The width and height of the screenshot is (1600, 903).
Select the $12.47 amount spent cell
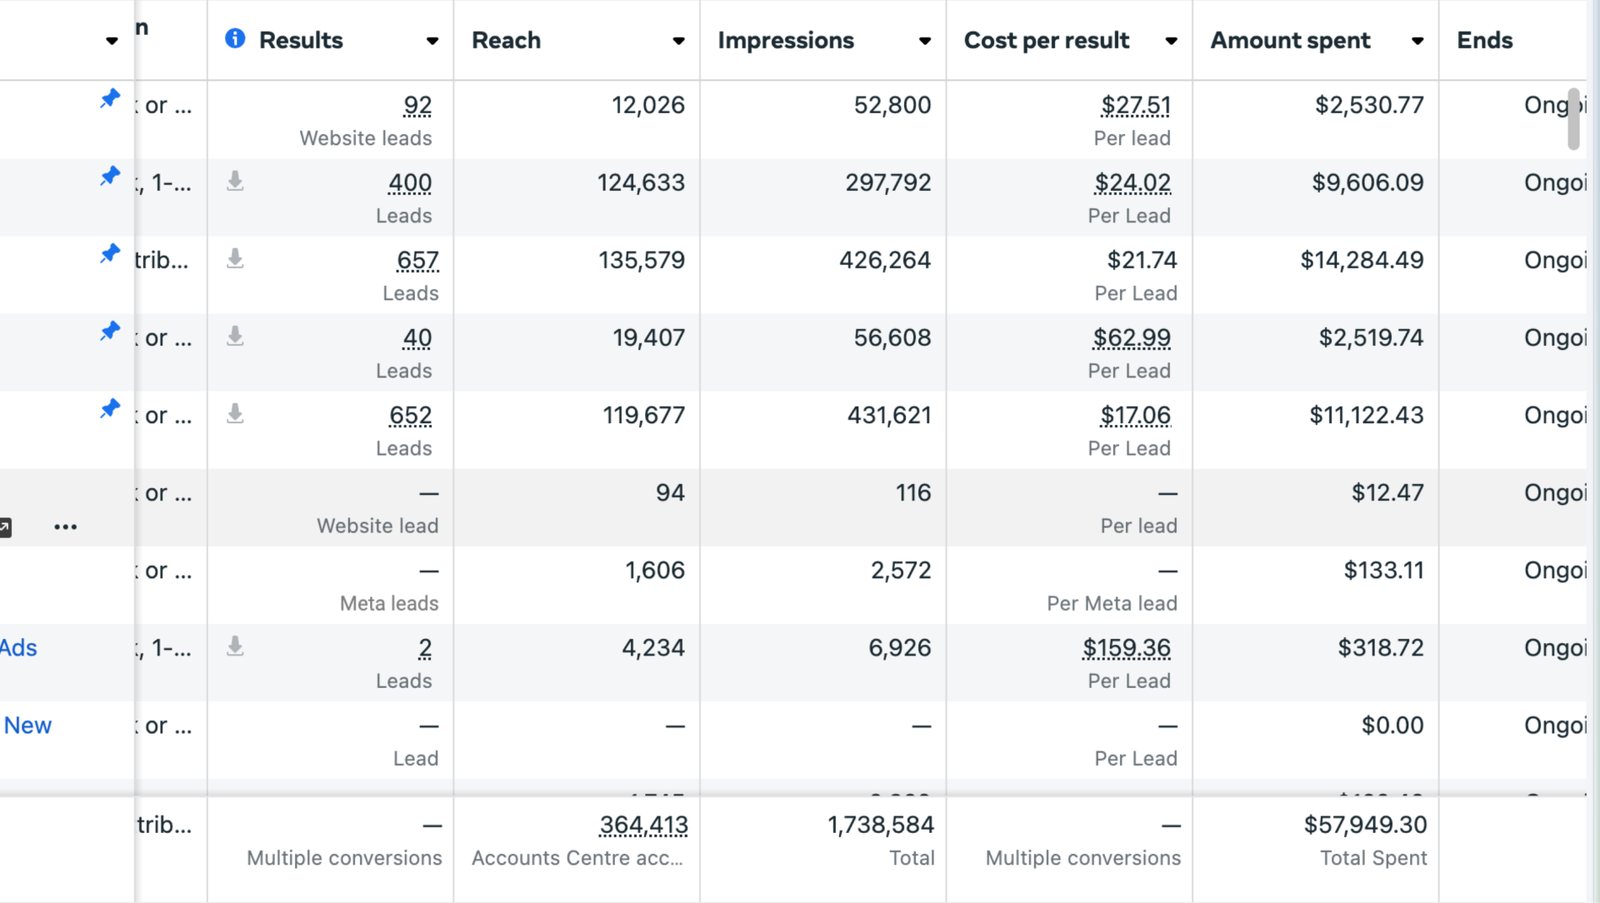[1387, 493]
